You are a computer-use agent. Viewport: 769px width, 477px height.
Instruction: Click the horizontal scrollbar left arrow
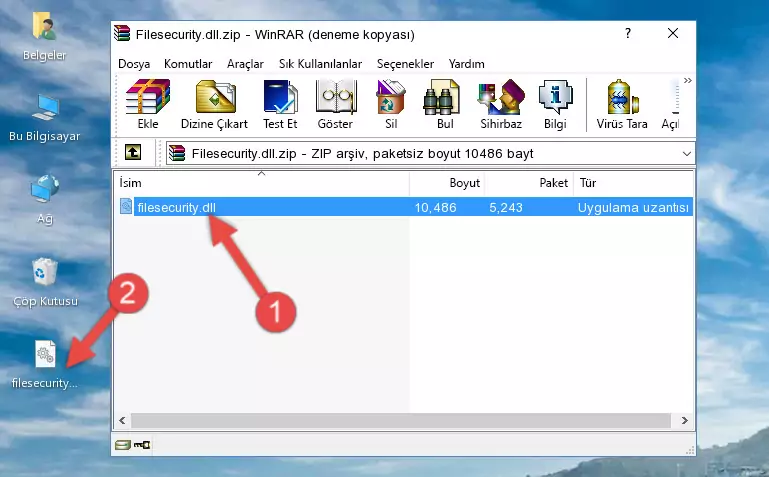pos(122,421)
